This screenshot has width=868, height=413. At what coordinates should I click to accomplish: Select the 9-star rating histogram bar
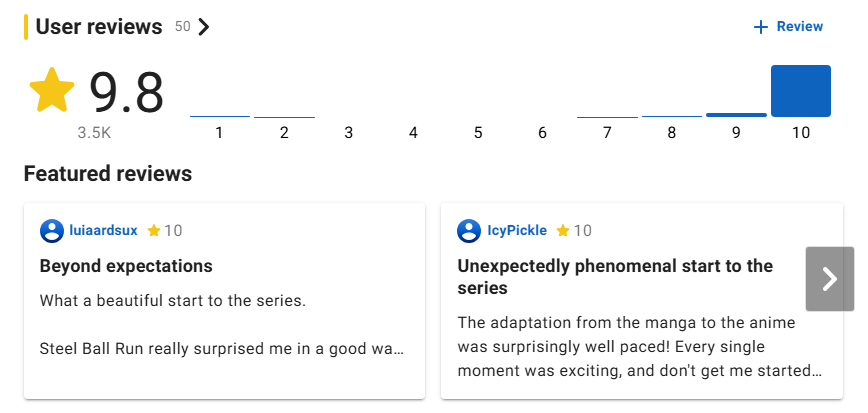(x=736, y=114)
